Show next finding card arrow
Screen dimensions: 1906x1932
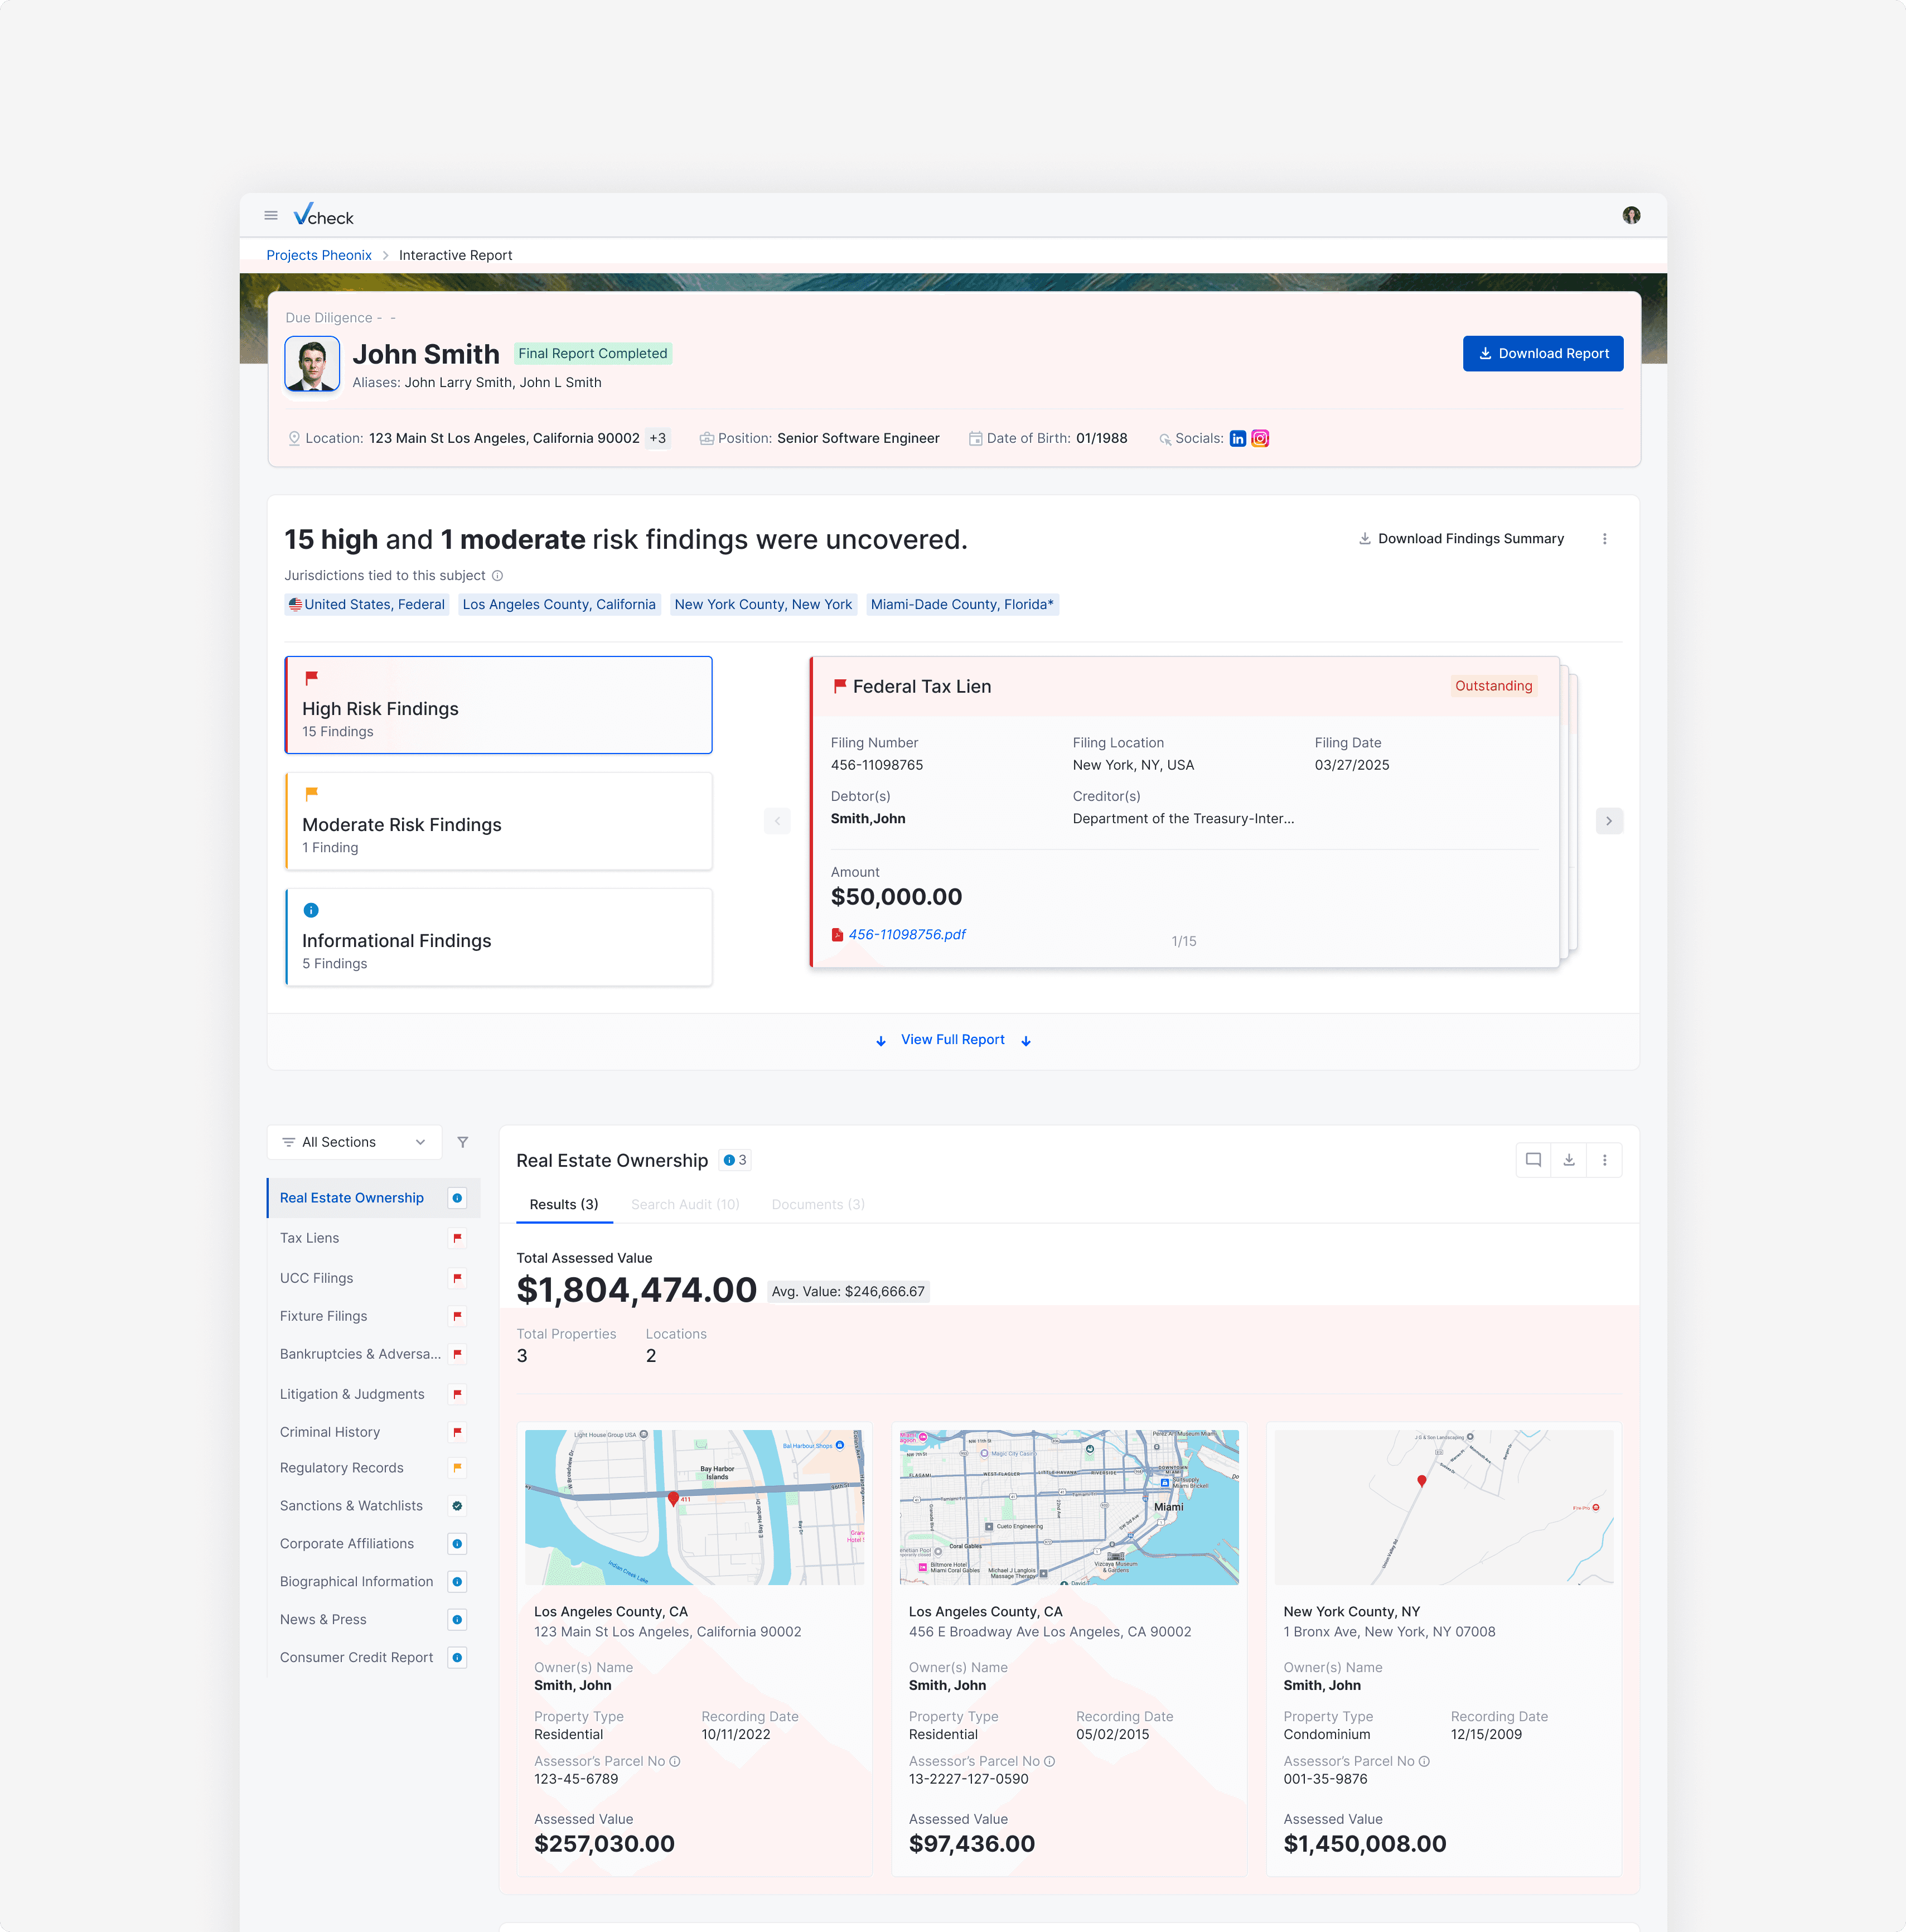(1609, 821)
